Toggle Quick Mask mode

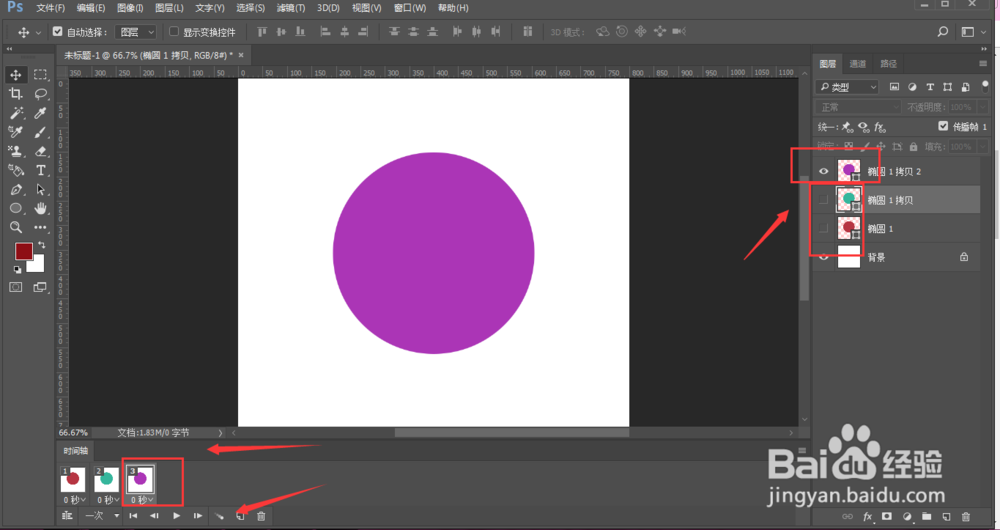[x=16, y=288]
